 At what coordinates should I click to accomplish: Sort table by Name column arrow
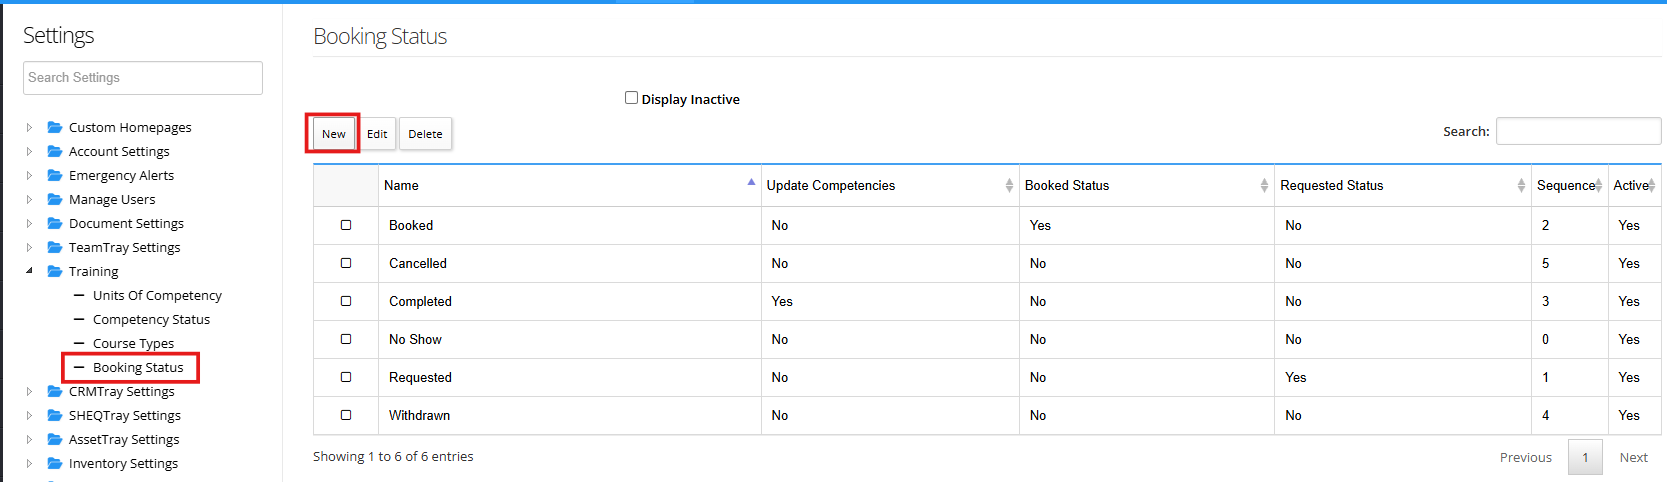[x=751, y=184]
